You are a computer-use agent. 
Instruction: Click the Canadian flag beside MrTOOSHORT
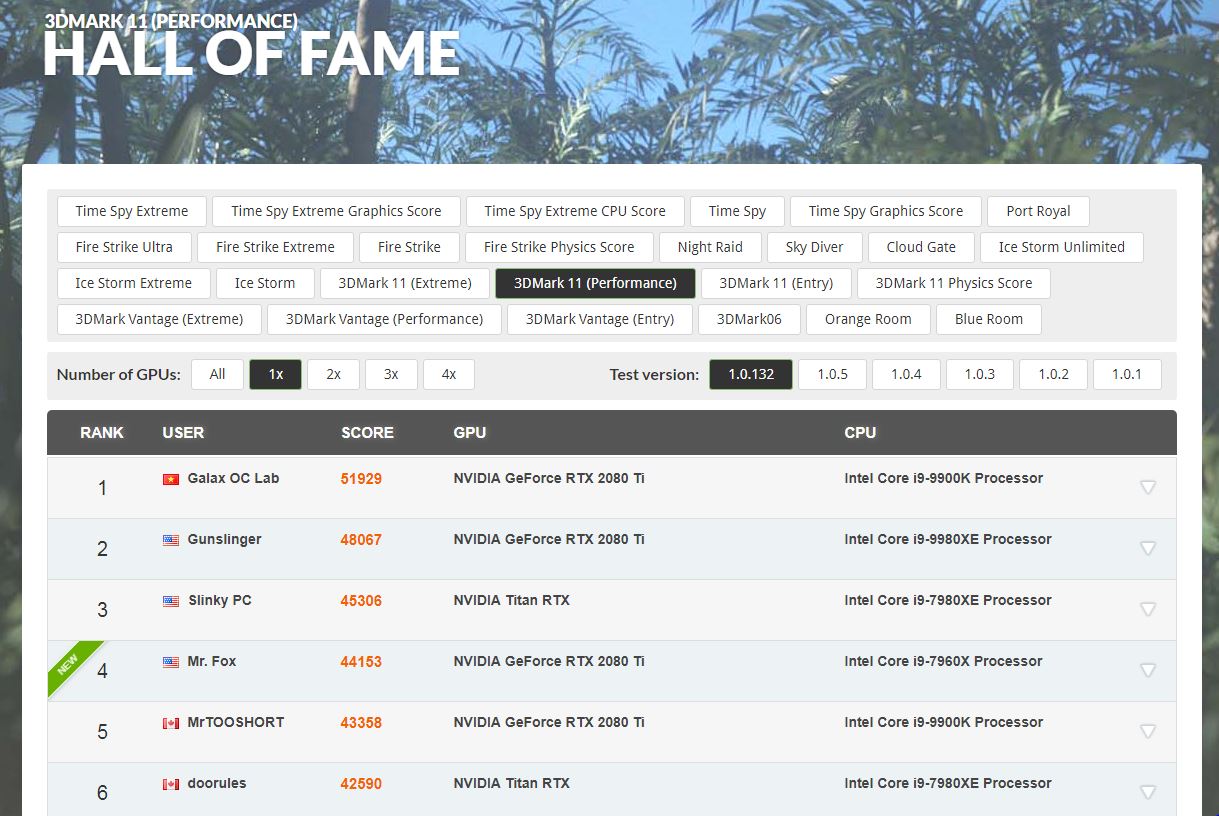point(171,723)
